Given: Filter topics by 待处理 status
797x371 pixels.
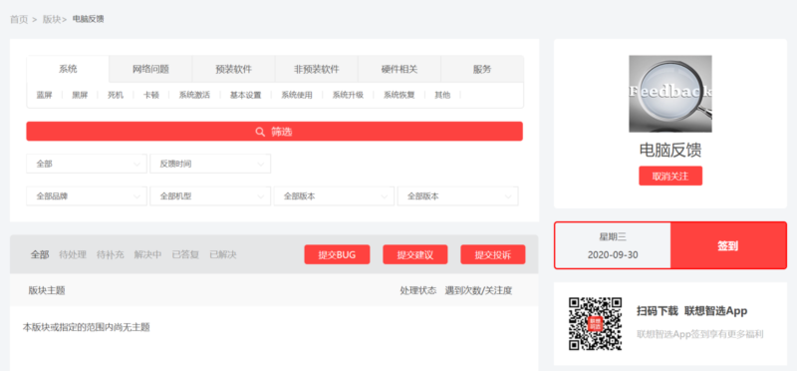Looking at the screenshot, I should (x=73, y=255).
